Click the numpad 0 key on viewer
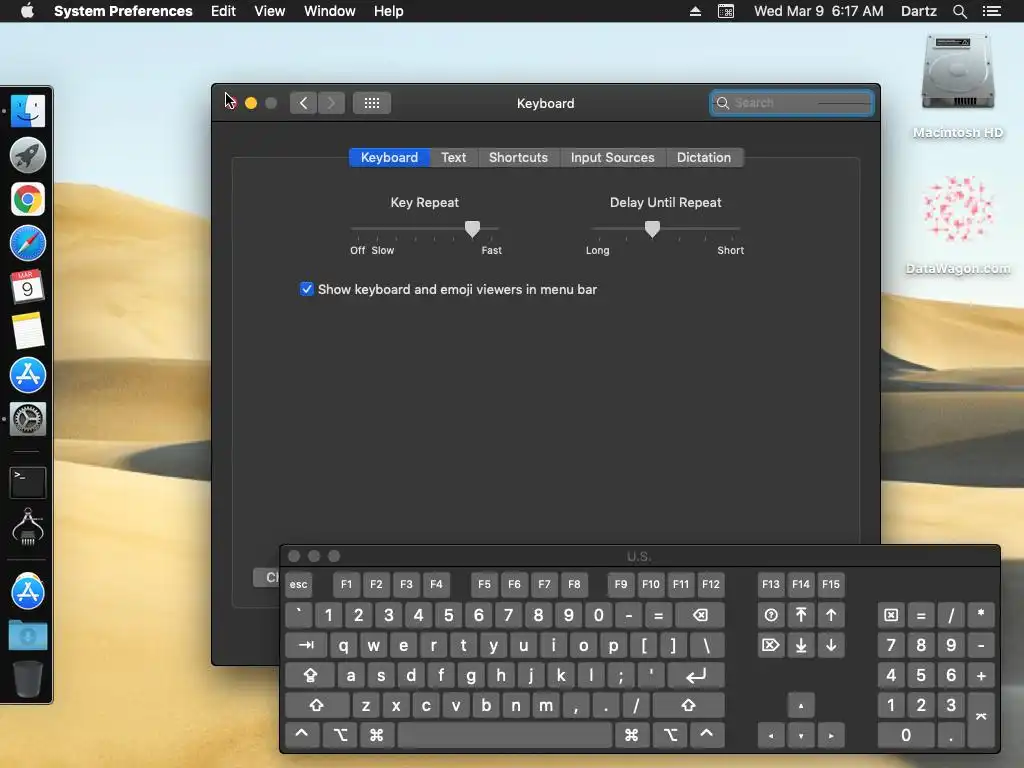The height and width of the screenshot is (768, 1024). click(906, 735)
